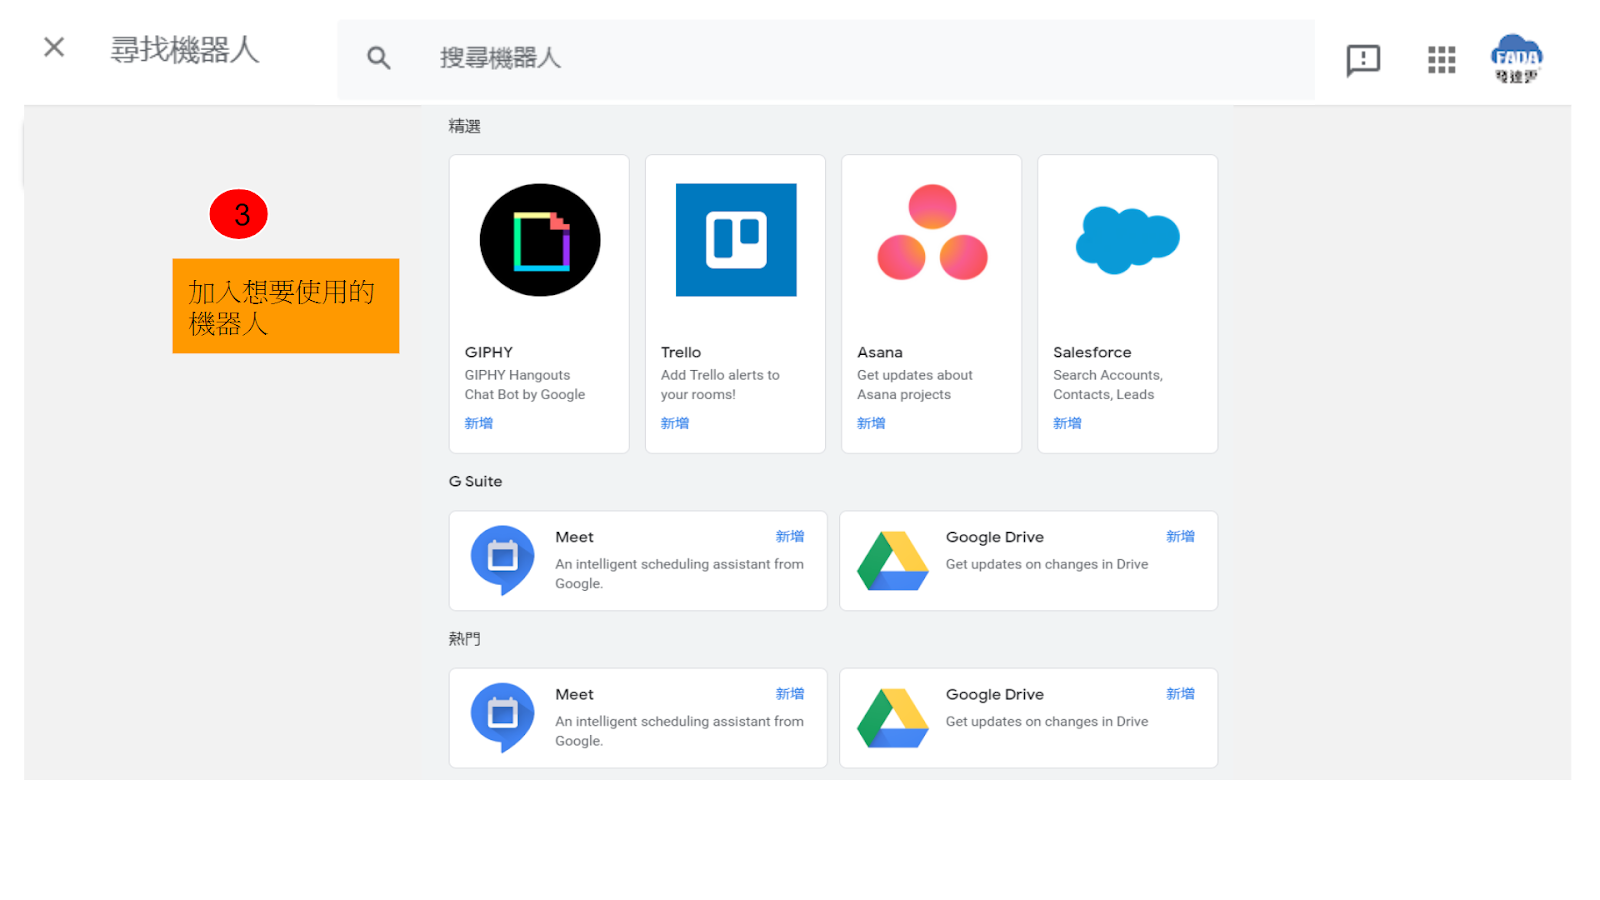Screen dimensions: 1600x900
Task: Click Meet scheduling assistant description in 熱門
Action: [680, 731]
